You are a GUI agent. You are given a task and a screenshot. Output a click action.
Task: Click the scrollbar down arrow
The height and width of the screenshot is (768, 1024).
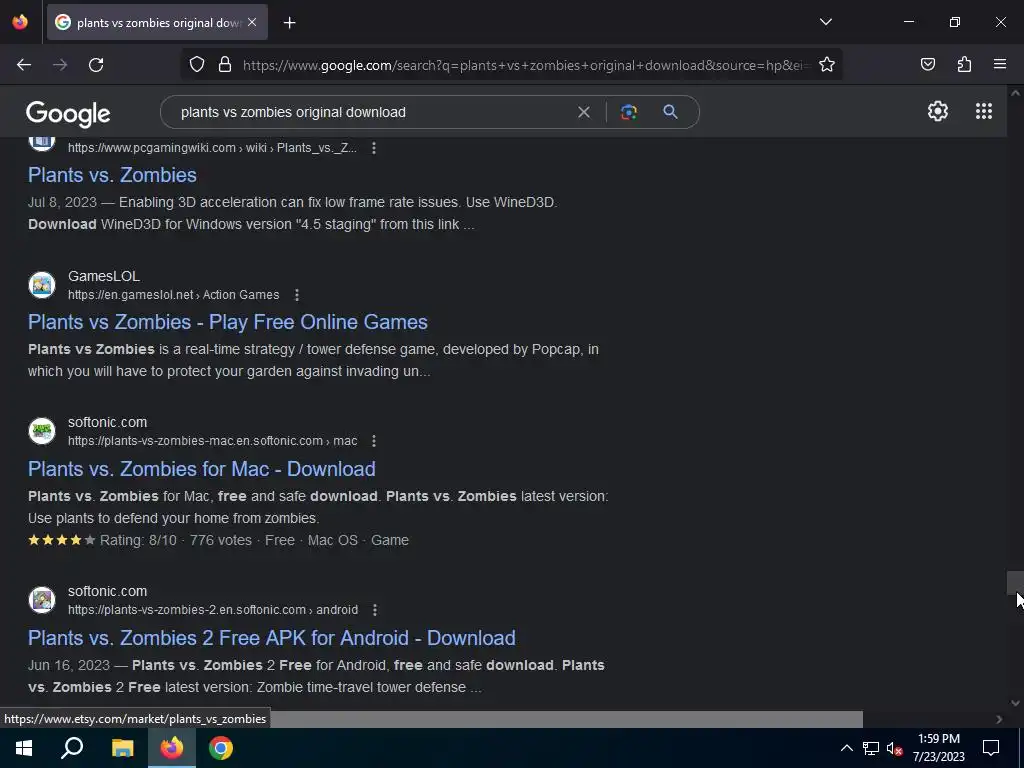point(1015,703)
